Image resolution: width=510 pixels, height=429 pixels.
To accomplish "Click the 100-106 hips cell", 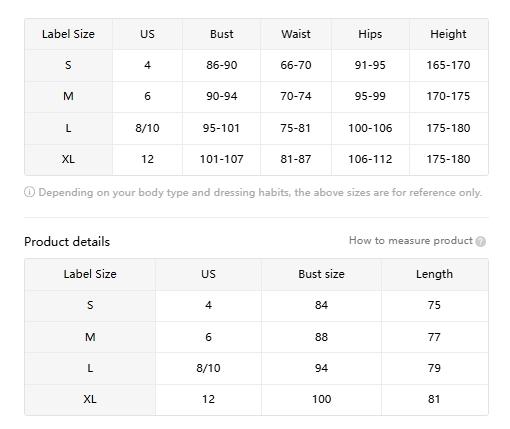I will click(370, 128).
